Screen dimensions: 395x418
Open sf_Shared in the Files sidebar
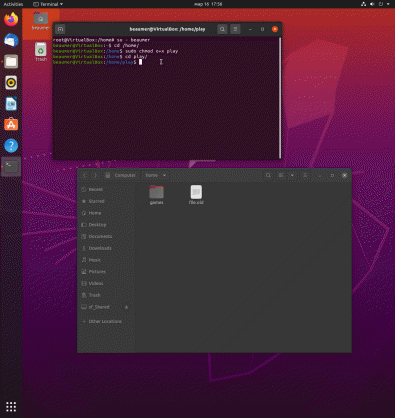pyautogui.click(x=106, y=307)
